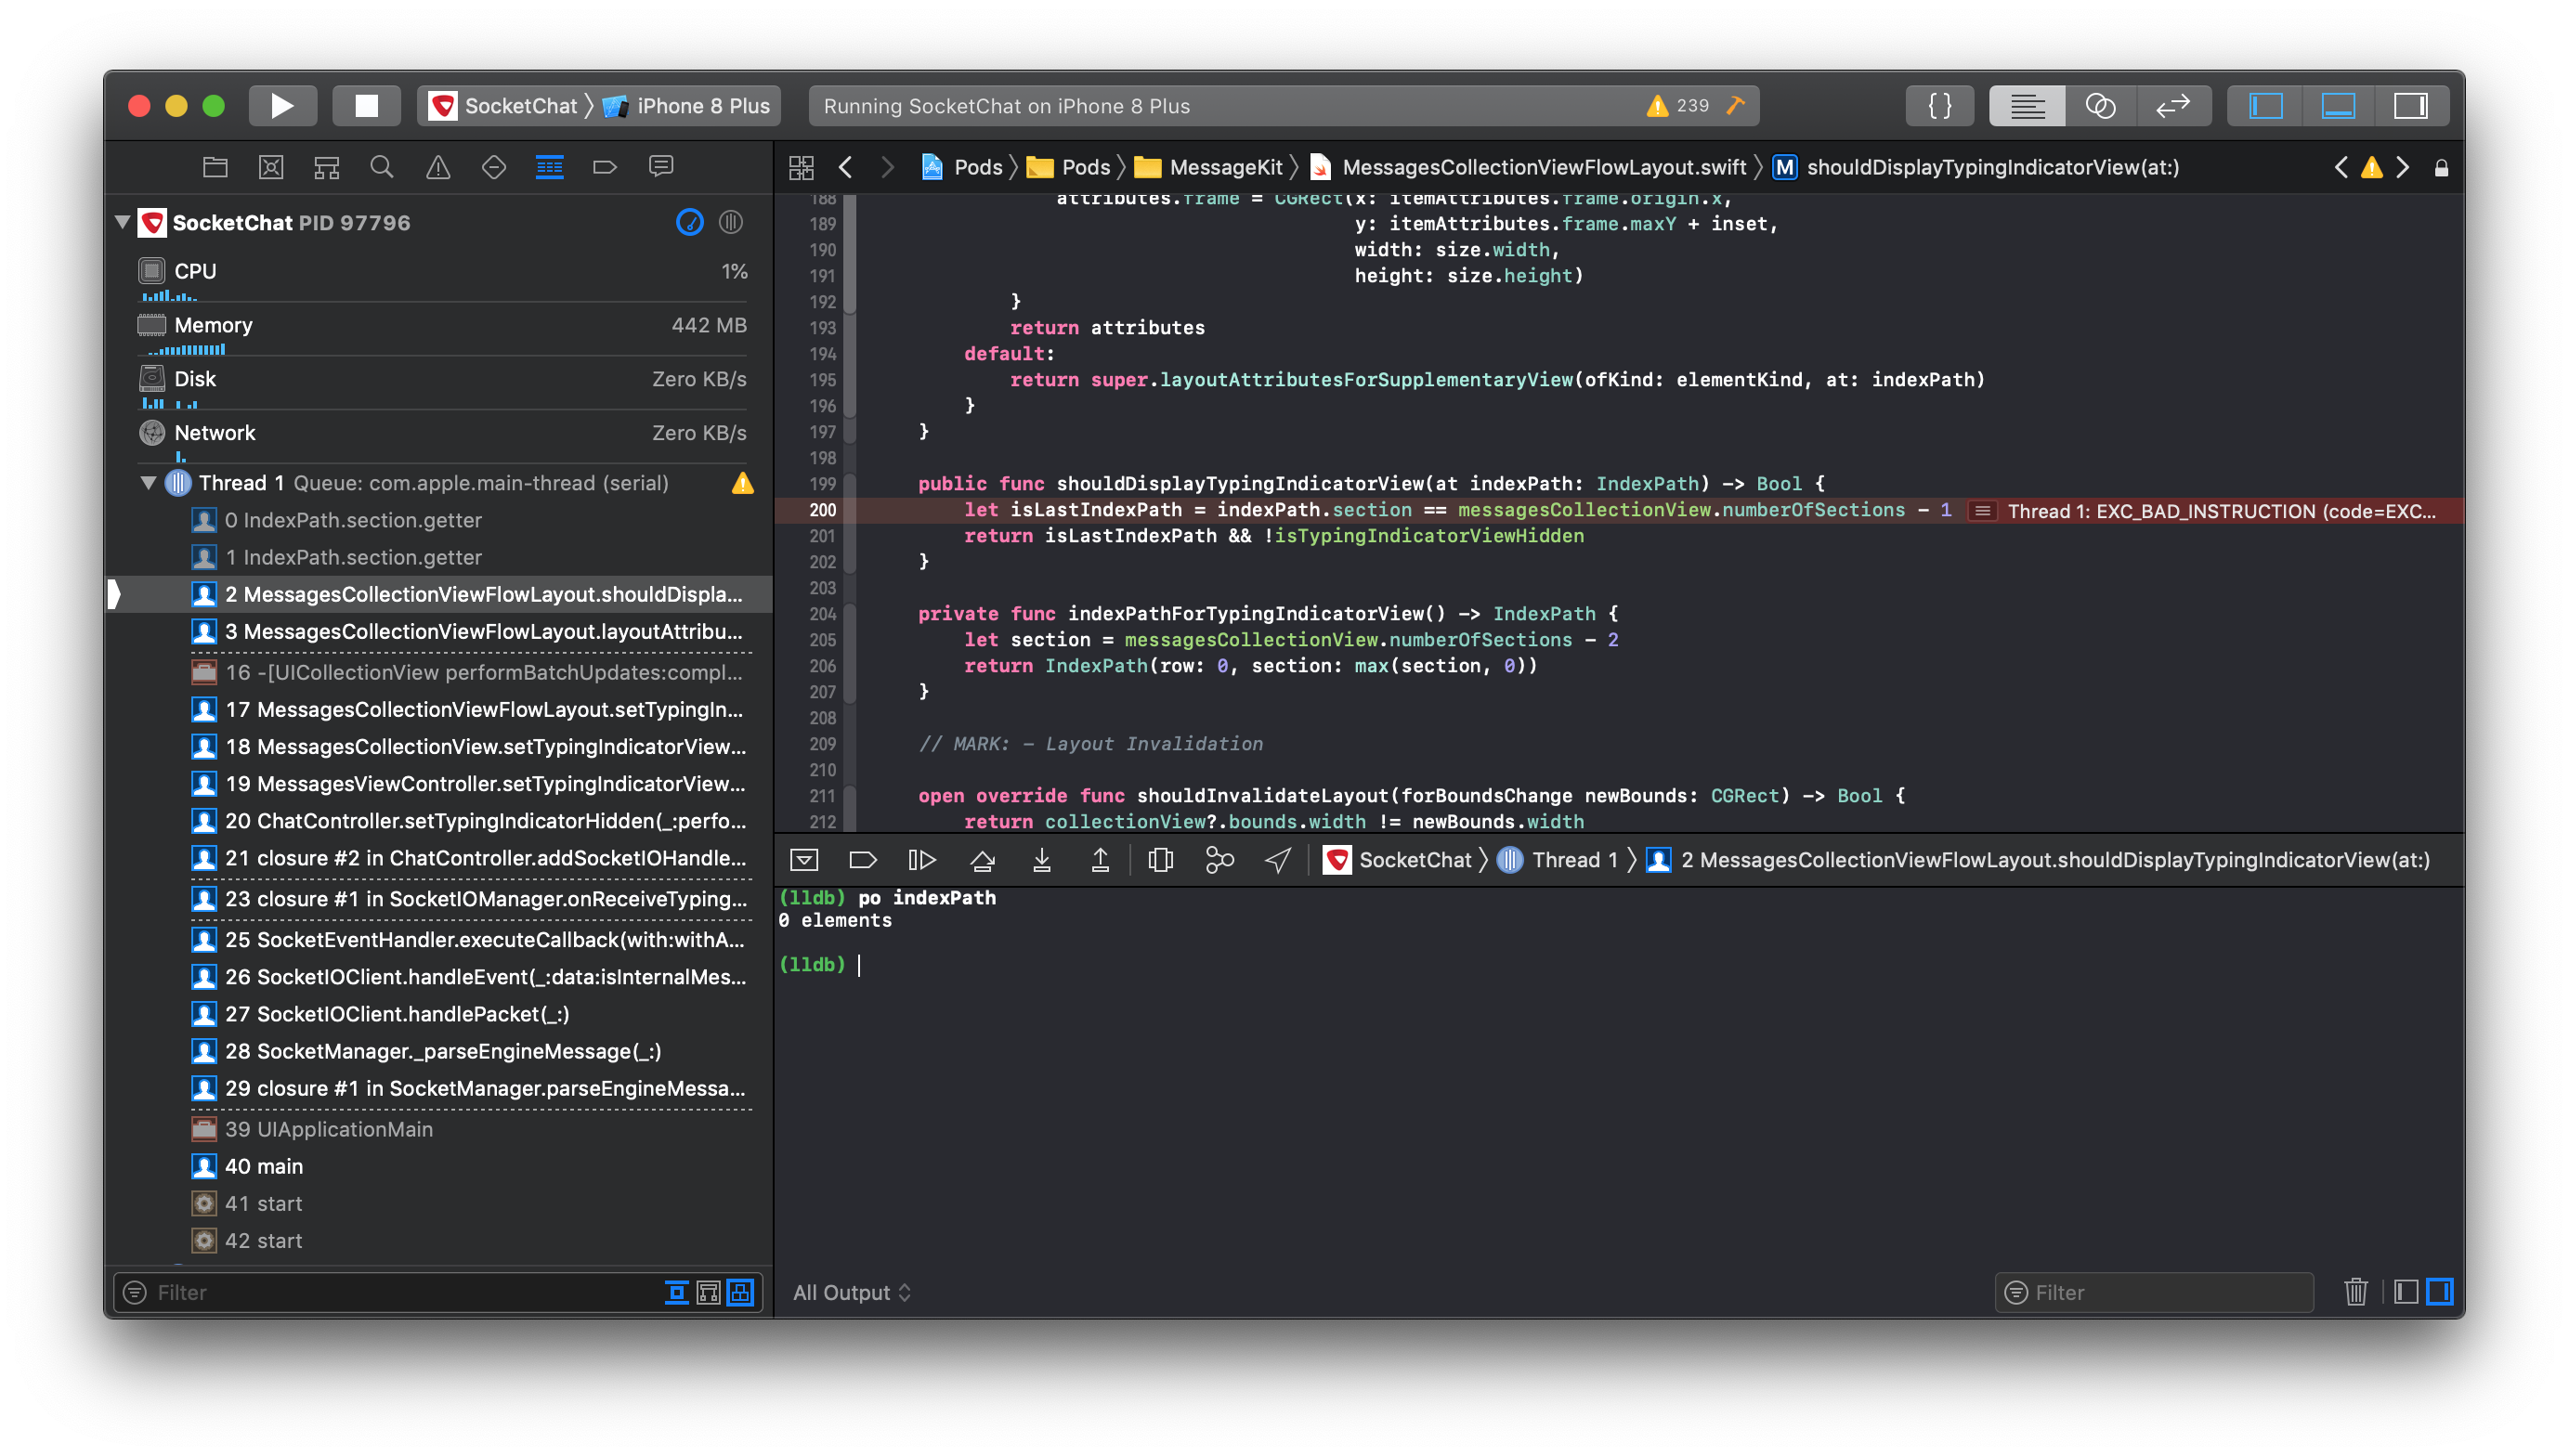Open the Report navigator tab
The width and height of the screenshot is (2569, 1456).
(661, 167)
